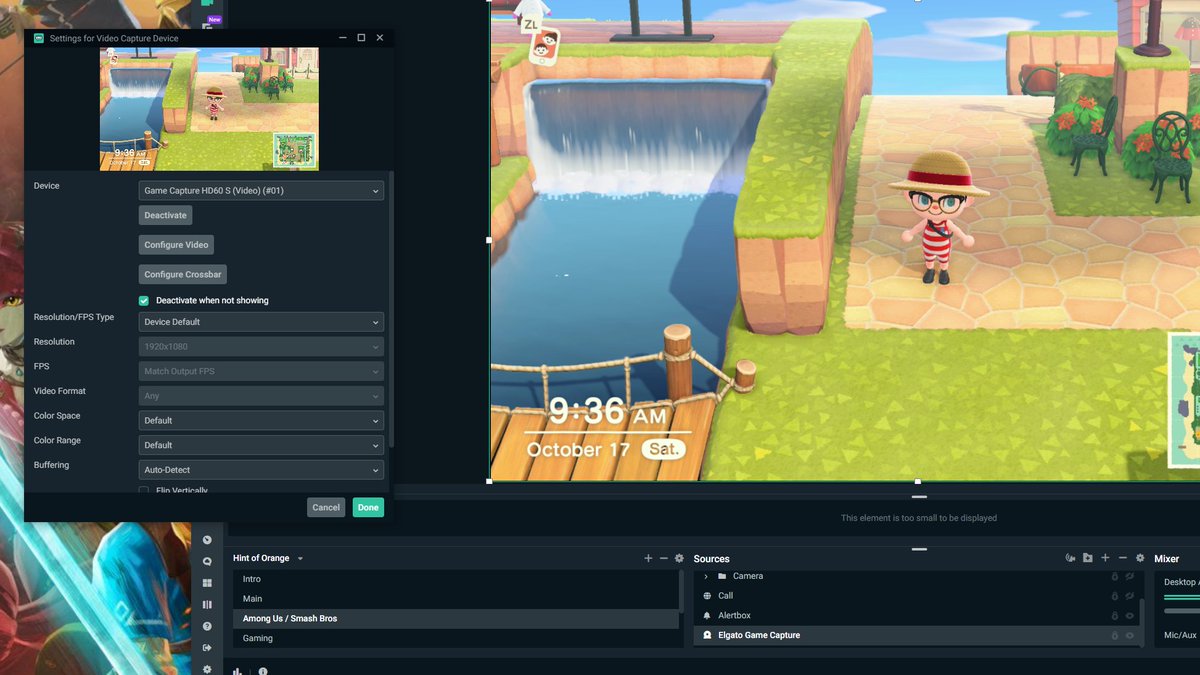Screen dimensions: 1200x675
Task: Toggle the Flip Vertically checkbox
Action: [144, 491]
